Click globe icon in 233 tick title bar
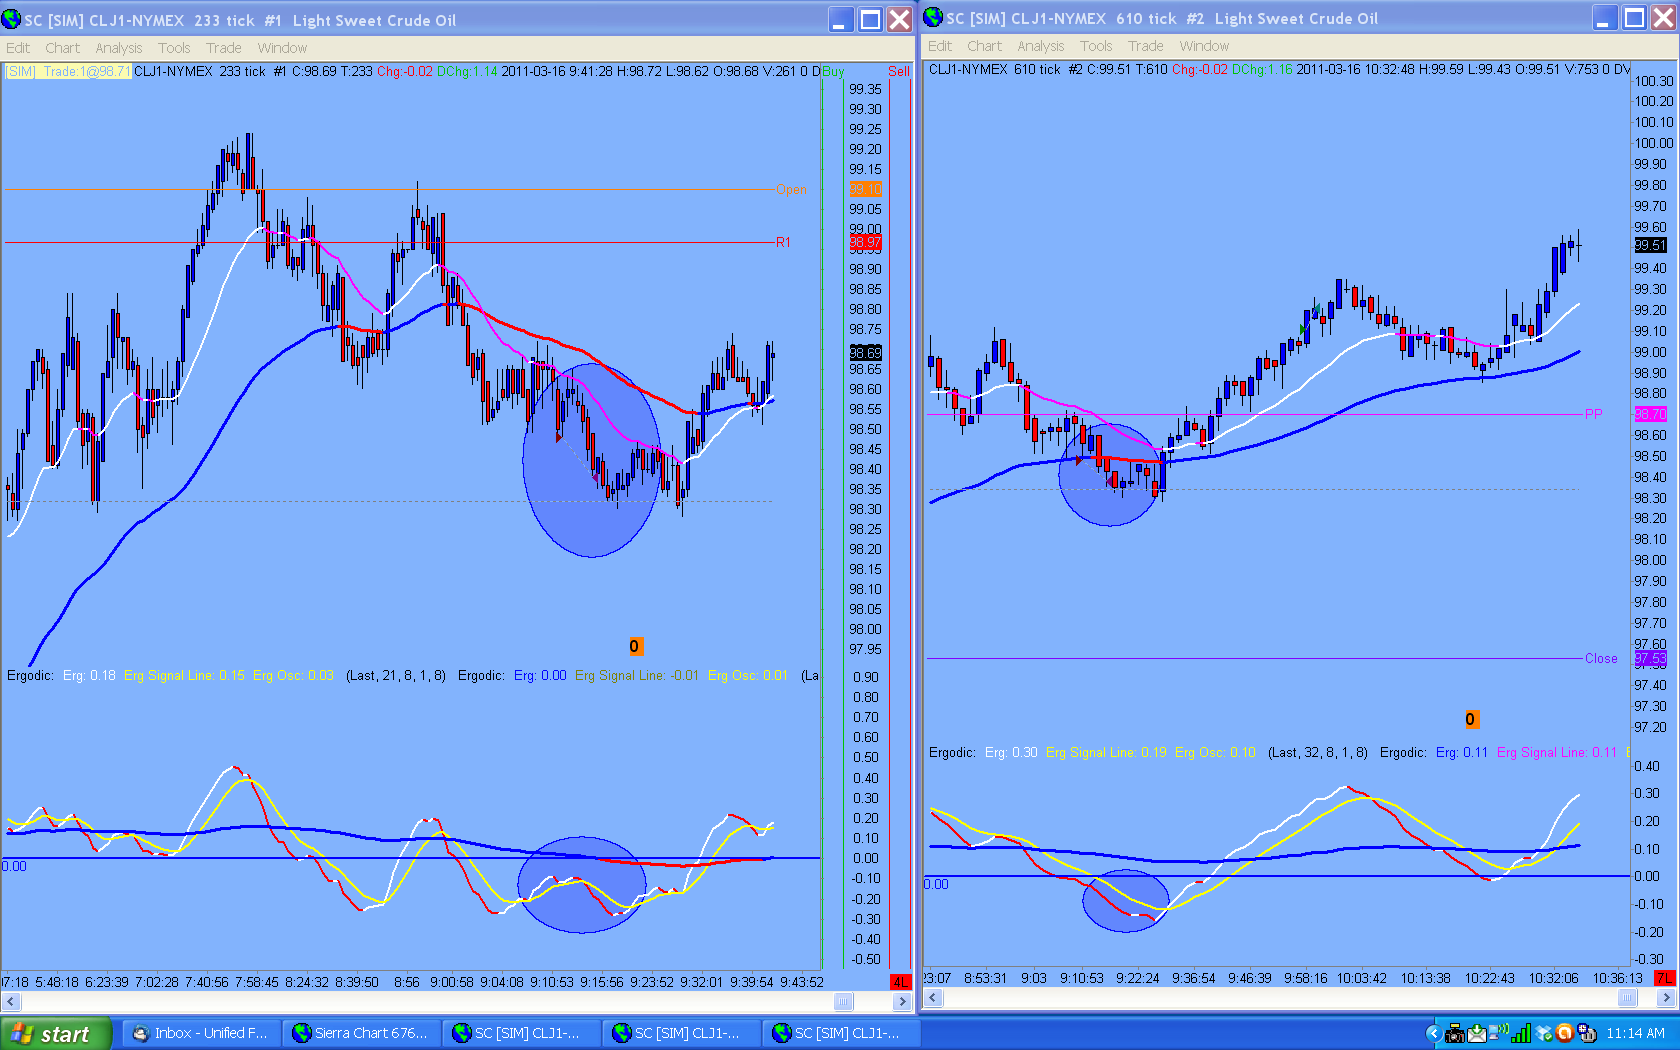The image size is (1680, 1050). [x=11, y=19]
